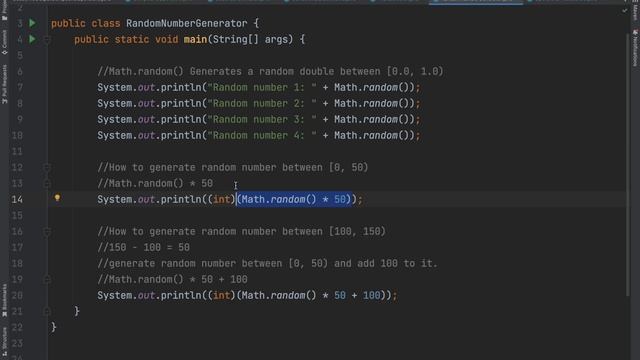Click the number 100 on line 20
This screenshot has height=360, width=640.
pyautogui.click(x=371, y=296)
